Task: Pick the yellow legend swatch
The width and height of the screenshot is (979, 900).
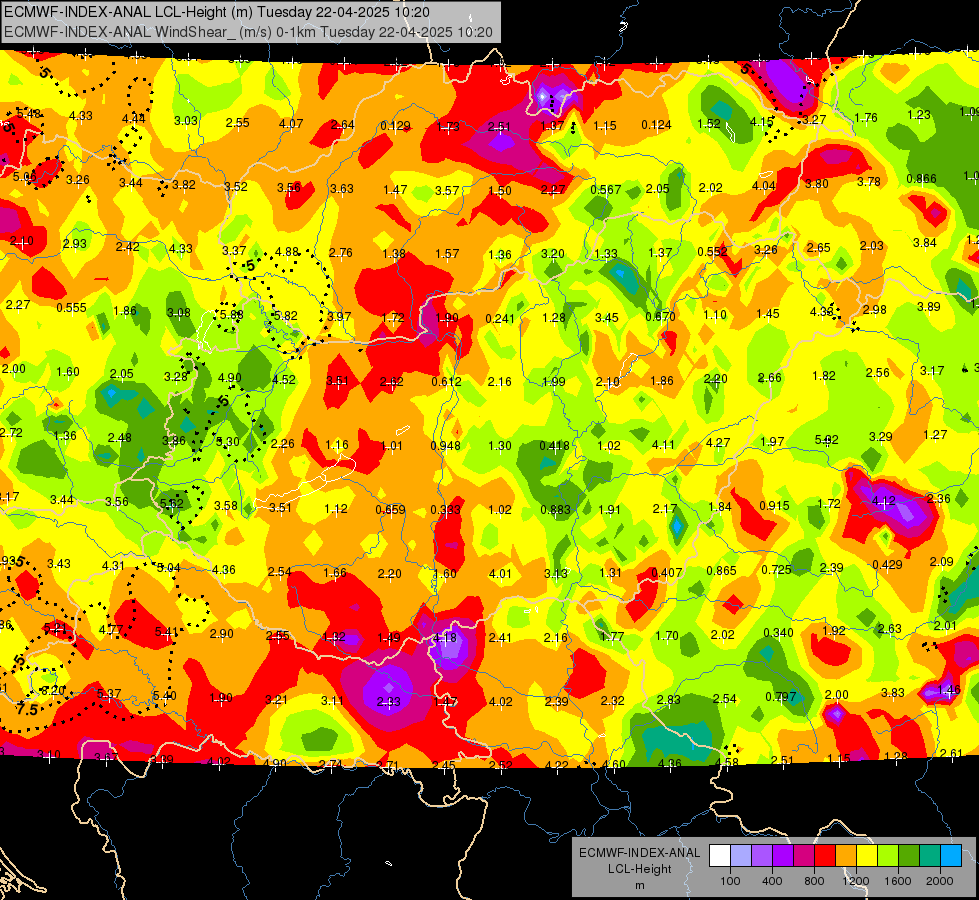Action: coord(867,856)
